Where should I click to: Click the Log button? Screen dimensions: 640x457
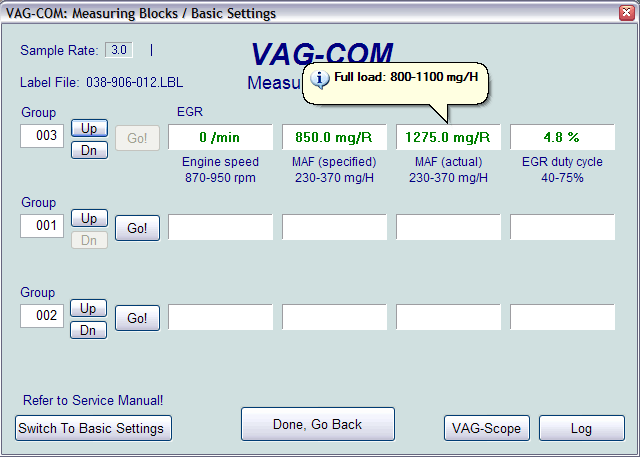(x=582, y=428)
